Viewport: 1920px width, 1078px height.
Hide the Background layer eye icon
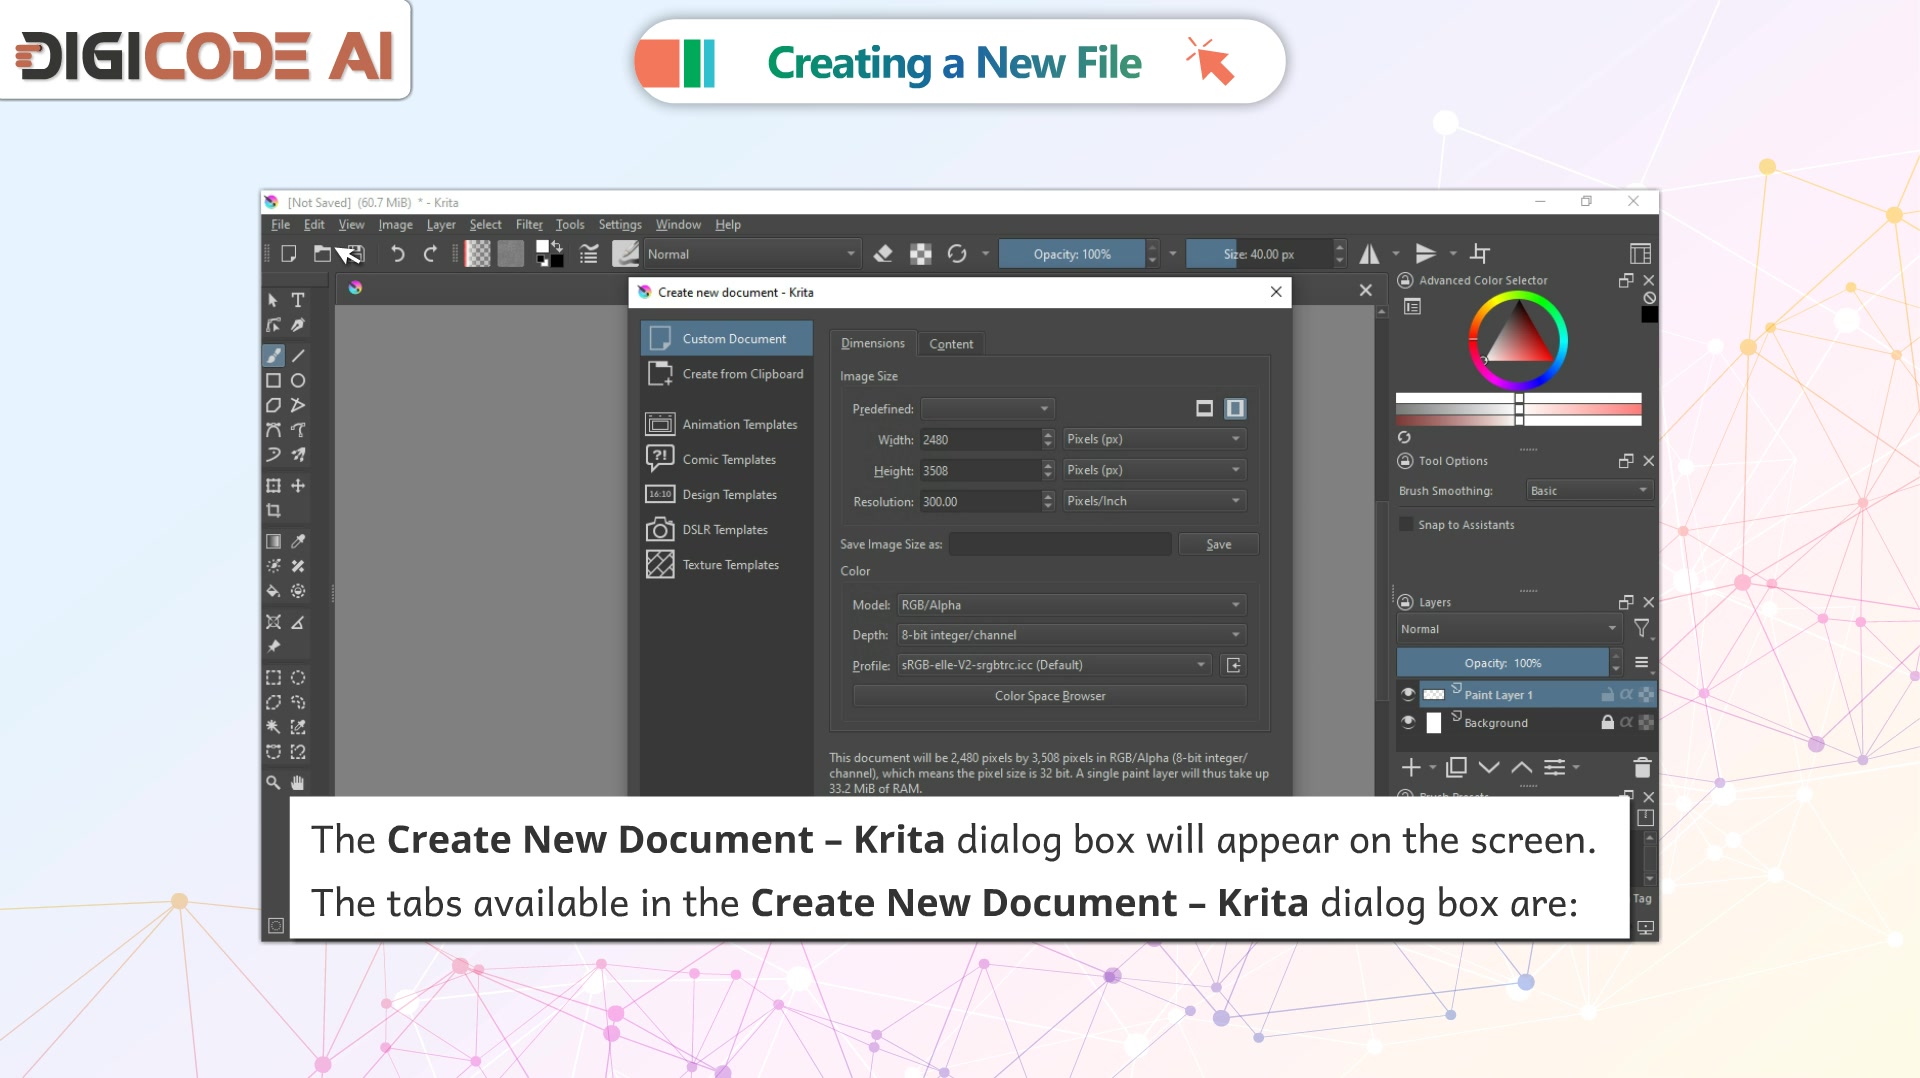pos(1409,722)
